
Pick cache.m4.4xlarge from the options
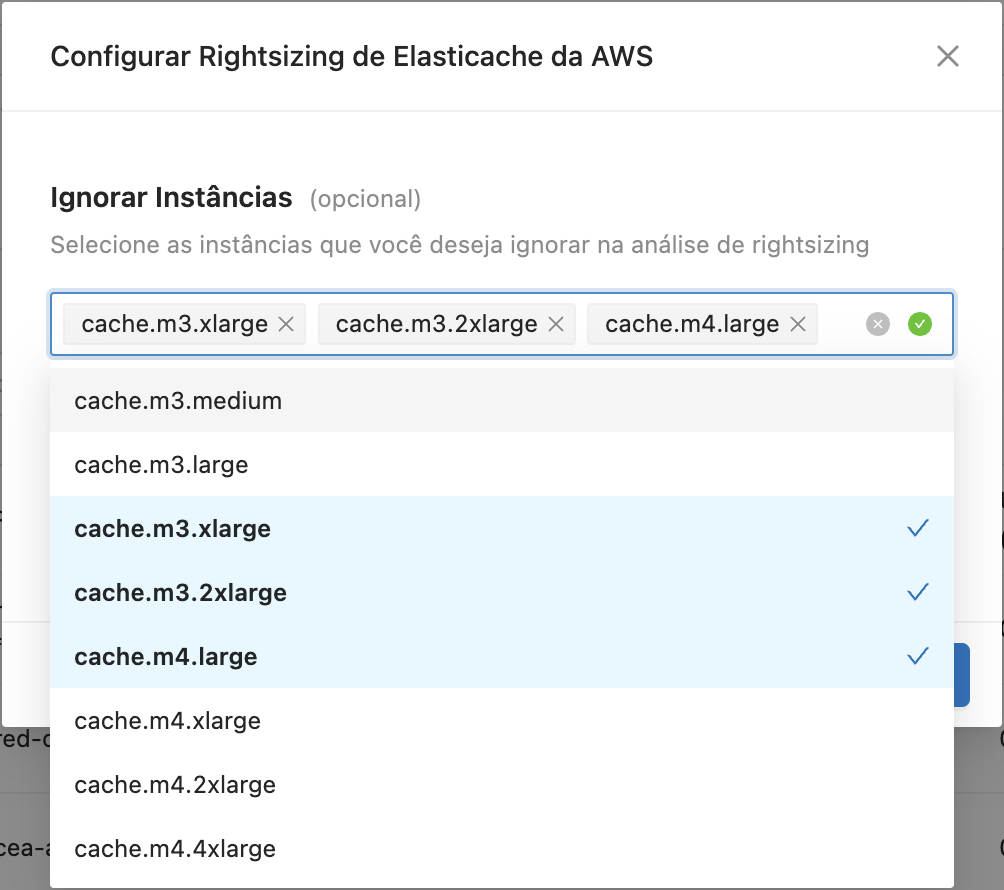(175, 848)
